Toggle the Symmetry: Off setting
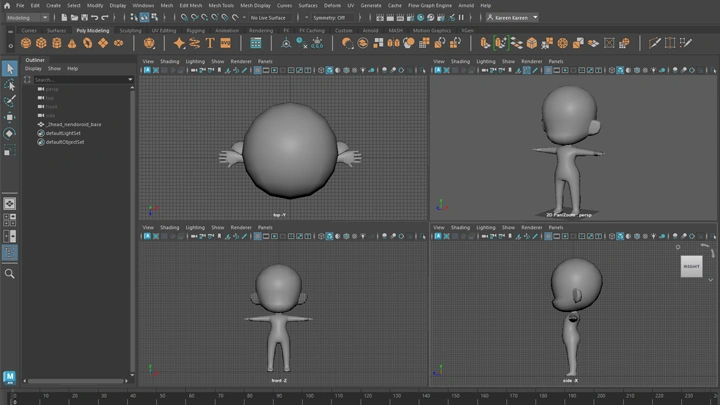 click(328, 17)
